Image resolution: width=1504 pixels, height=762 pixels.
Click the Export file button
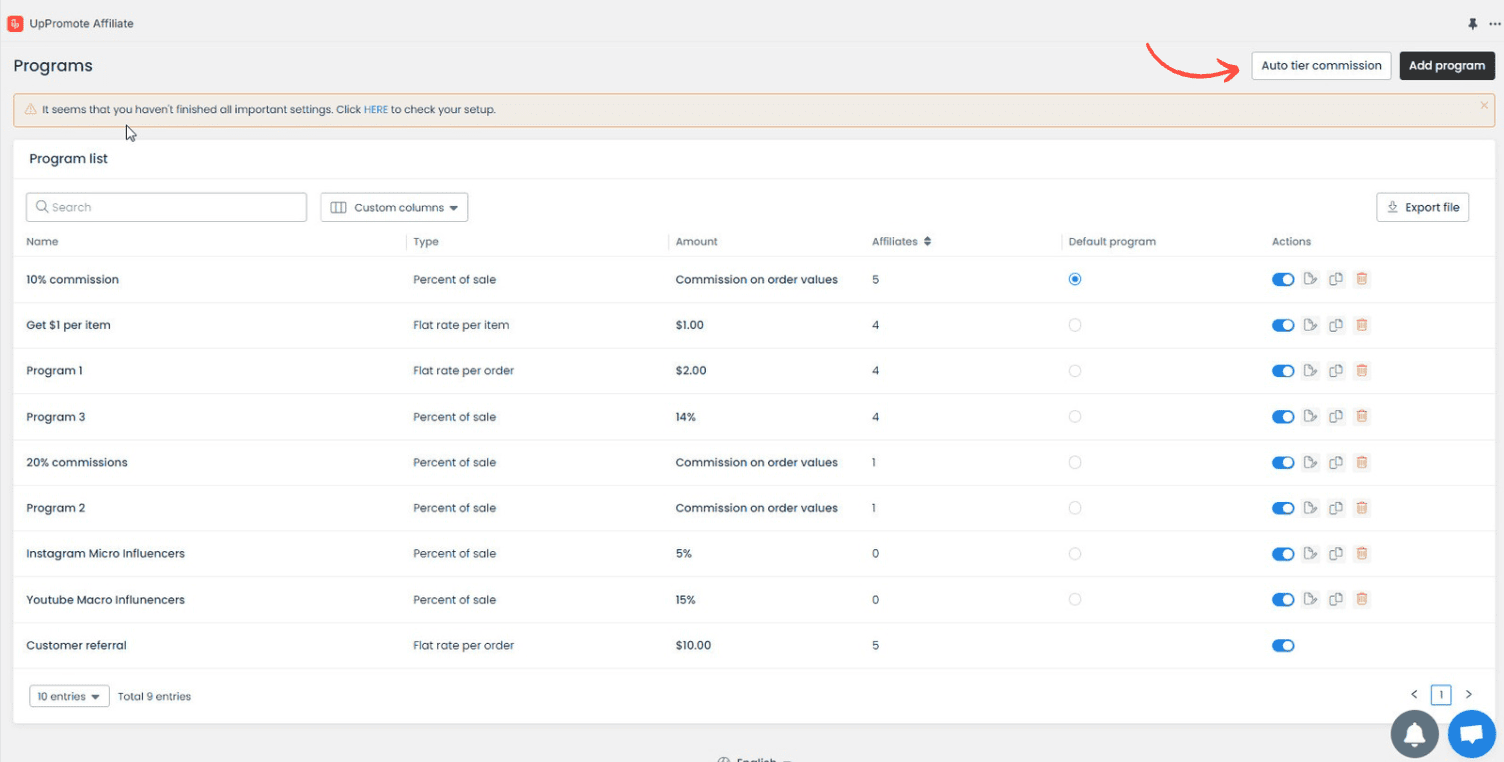tap(1423, 207)
